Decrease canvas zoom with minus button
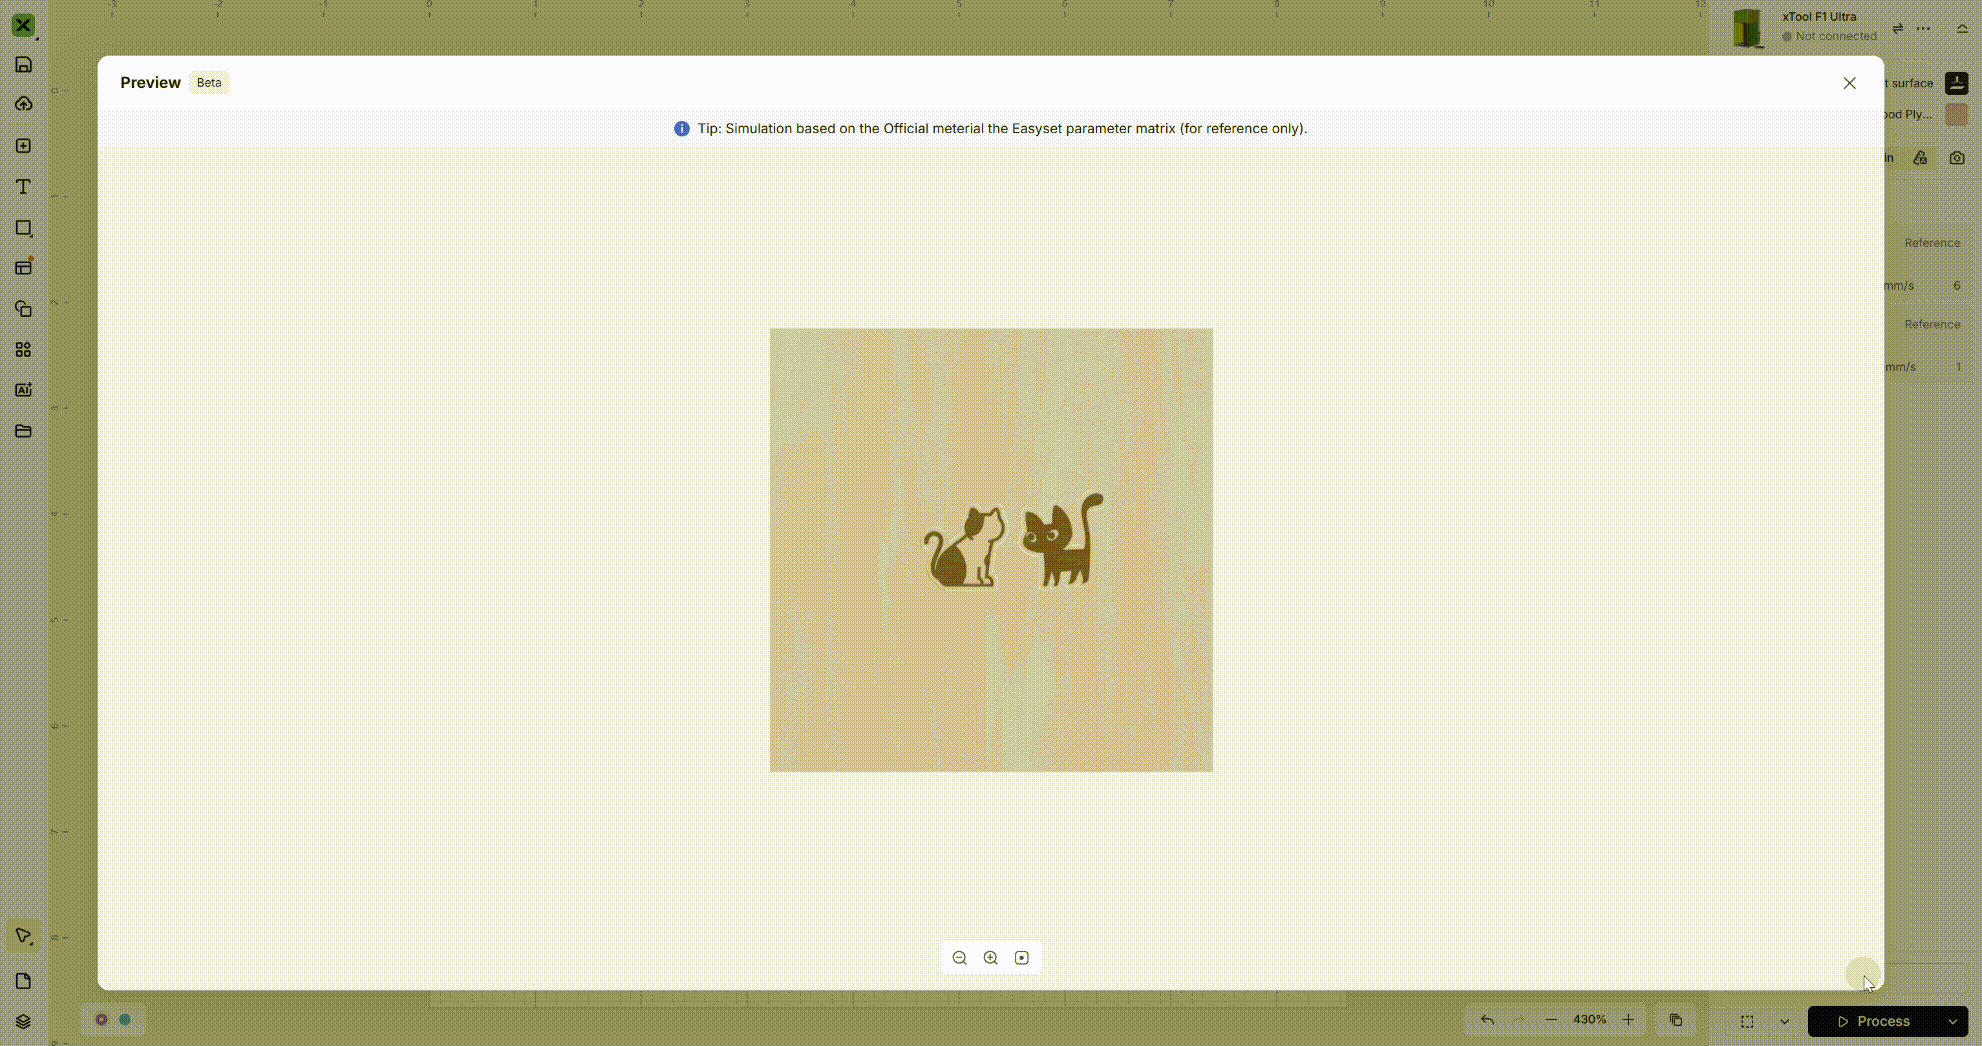Viewport: 1982px width, 1046px height. [x=1551, y=1020]
